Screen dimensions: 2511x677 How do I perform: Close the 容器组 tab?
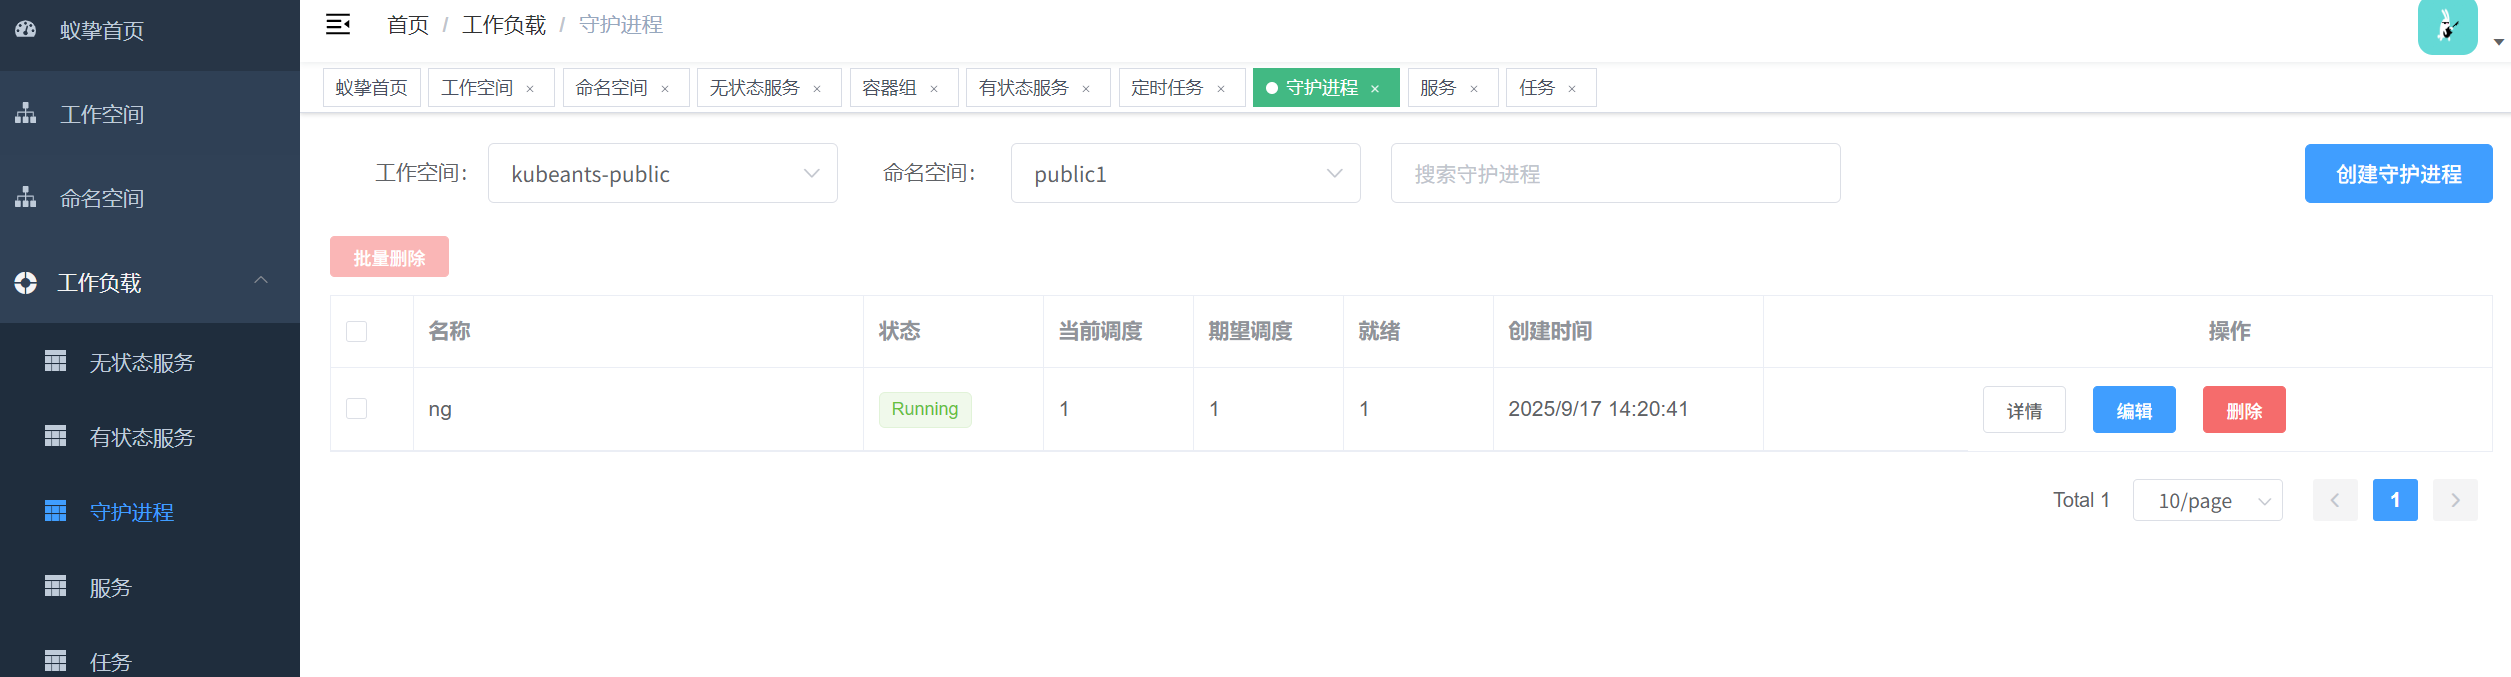coord(934,89)
